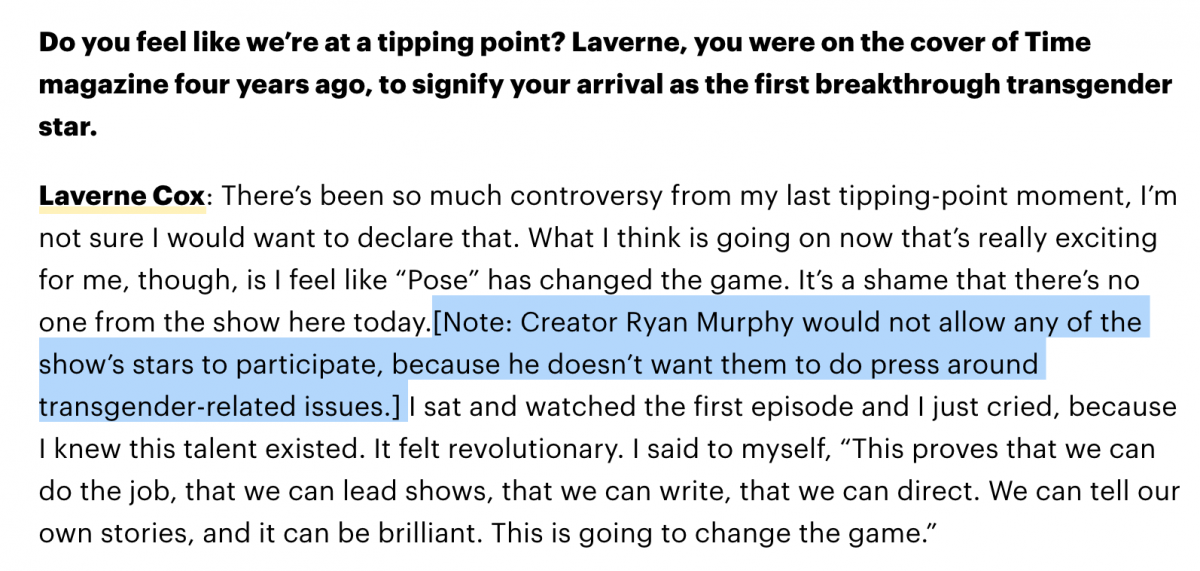Image resolution: width=1200 pixels, height=571 pixels.
Task: Click the highlighted phrase 'transgender-related issues.]'
Action: tap(221, 408)
